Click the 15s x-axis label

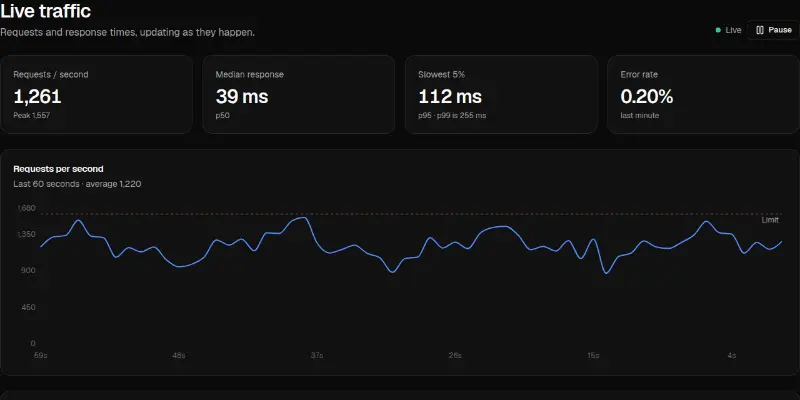point(593,356)
